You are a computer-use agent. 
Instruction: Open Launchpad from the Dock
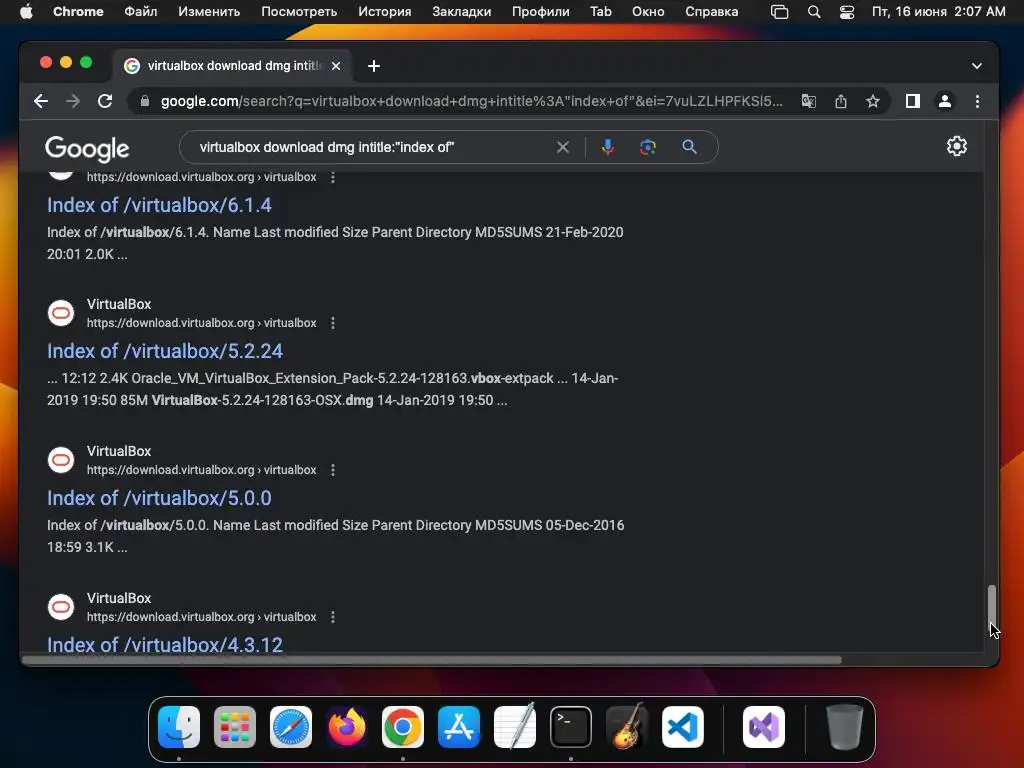click(x=235, y=726)
